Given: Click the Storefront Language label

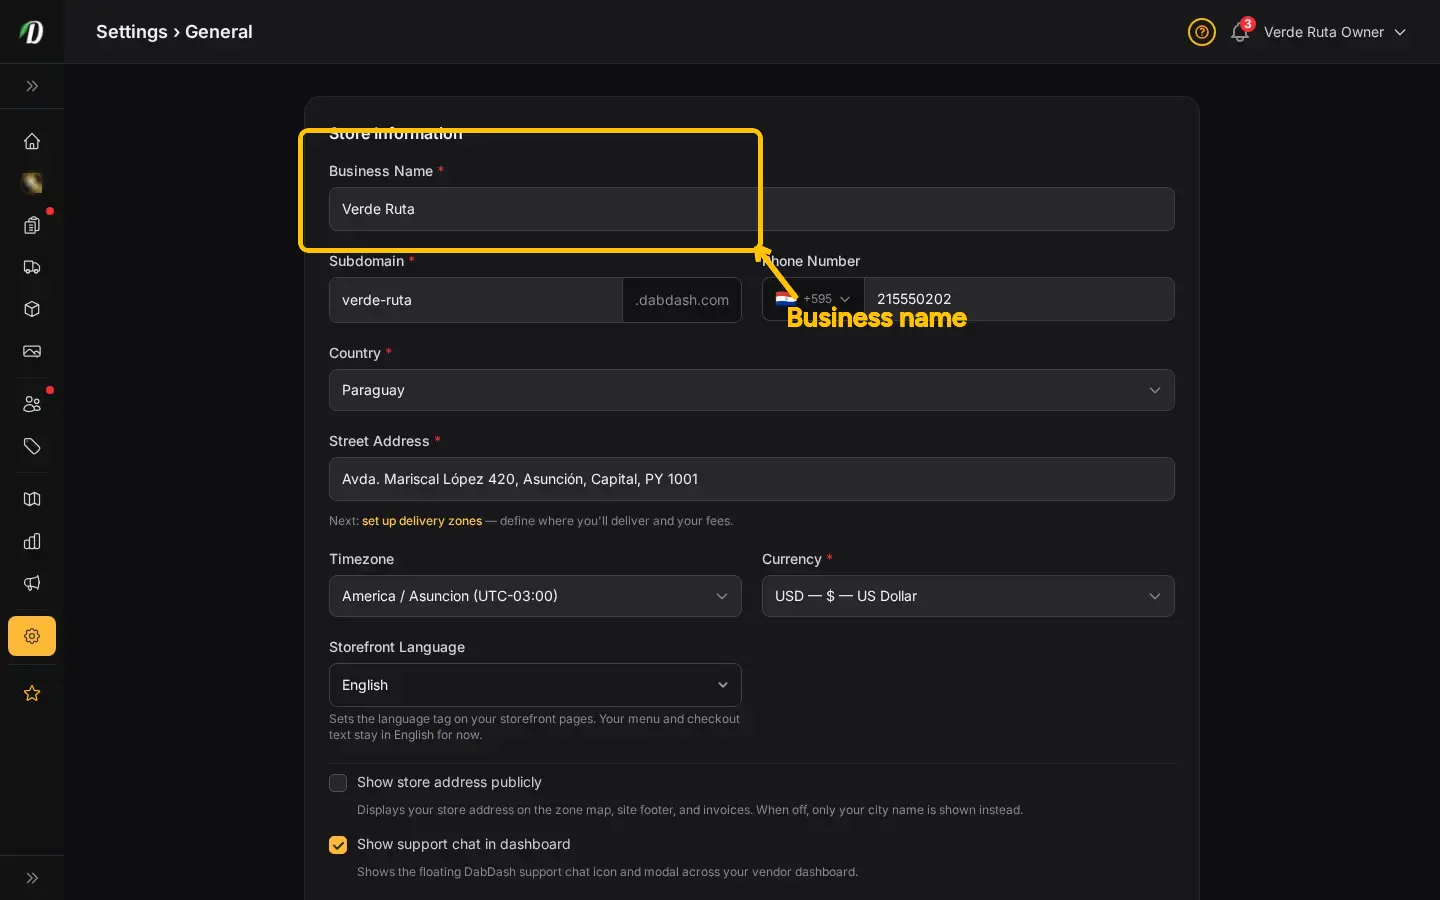Looking at the screenshot, I should click(x=397, y=647).
